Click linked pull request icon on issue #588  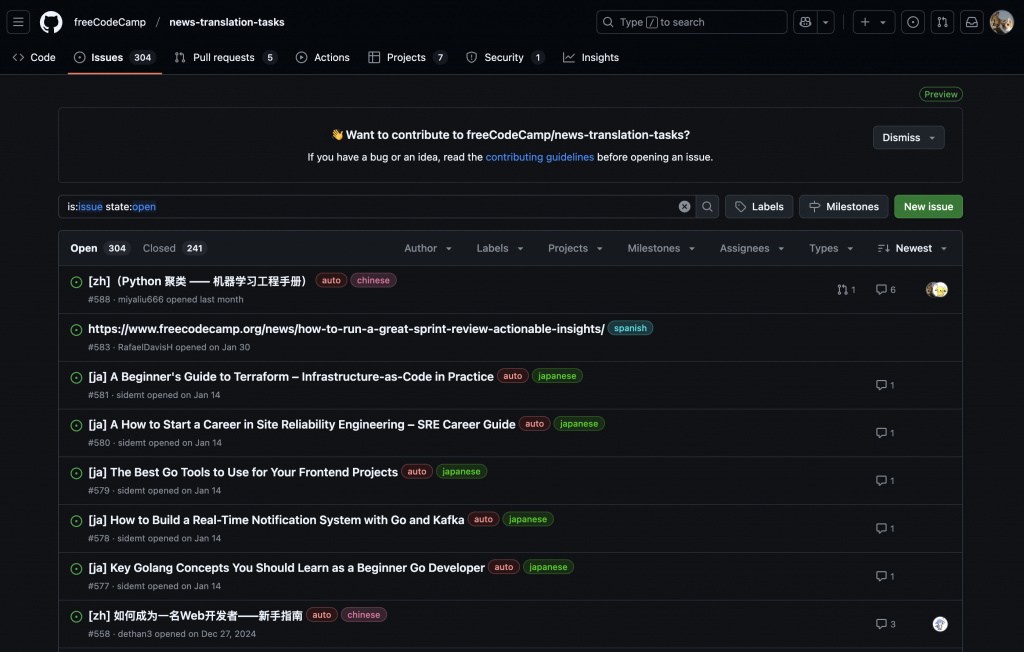click(x=846, y=289)
